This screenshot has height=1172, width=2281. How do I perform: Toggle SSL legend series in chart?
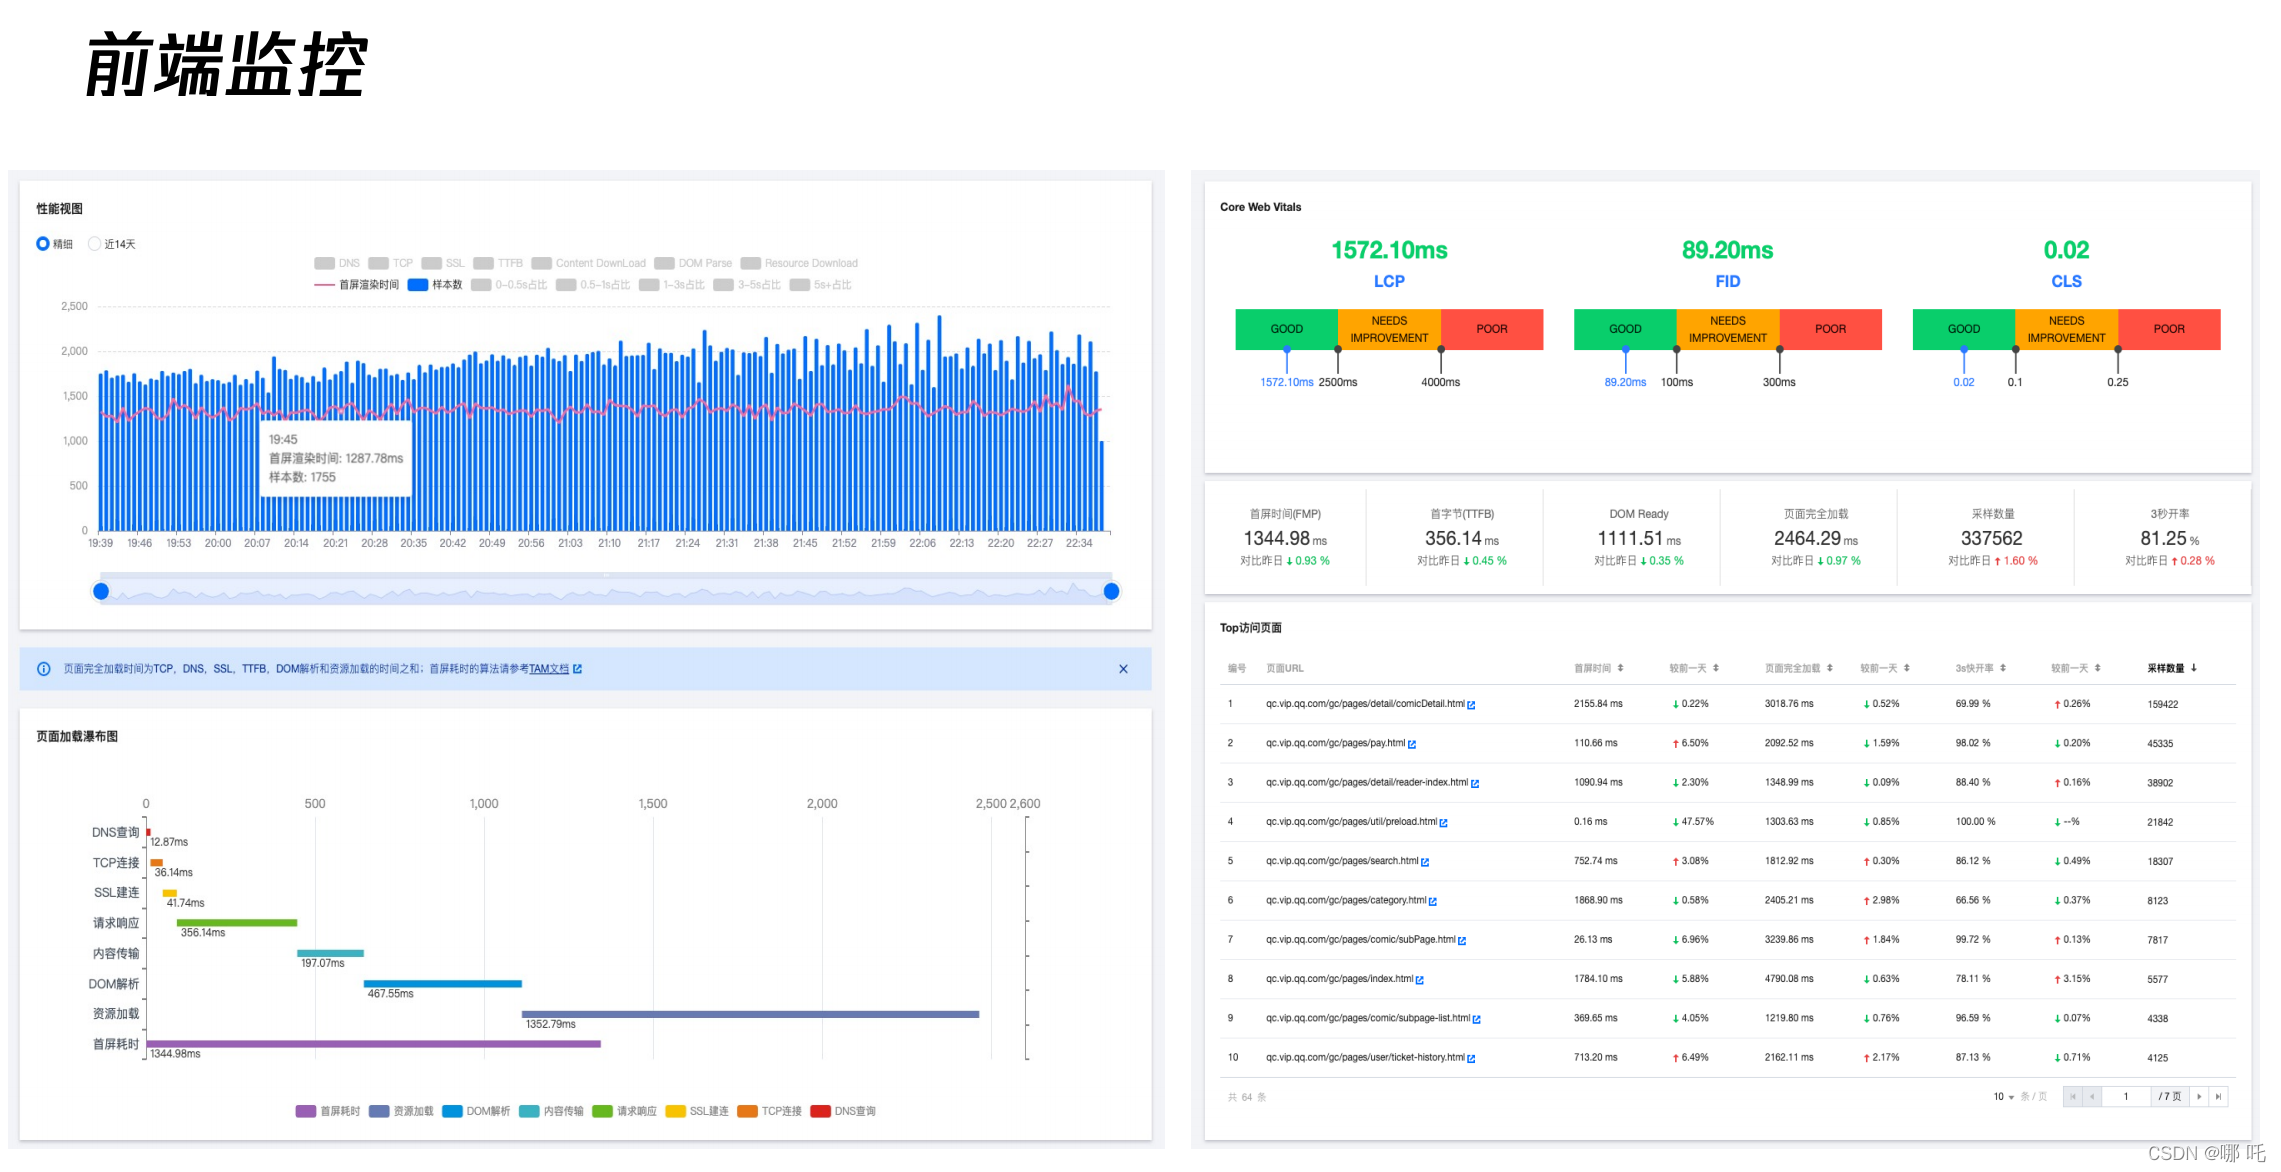tap(443, 263)
